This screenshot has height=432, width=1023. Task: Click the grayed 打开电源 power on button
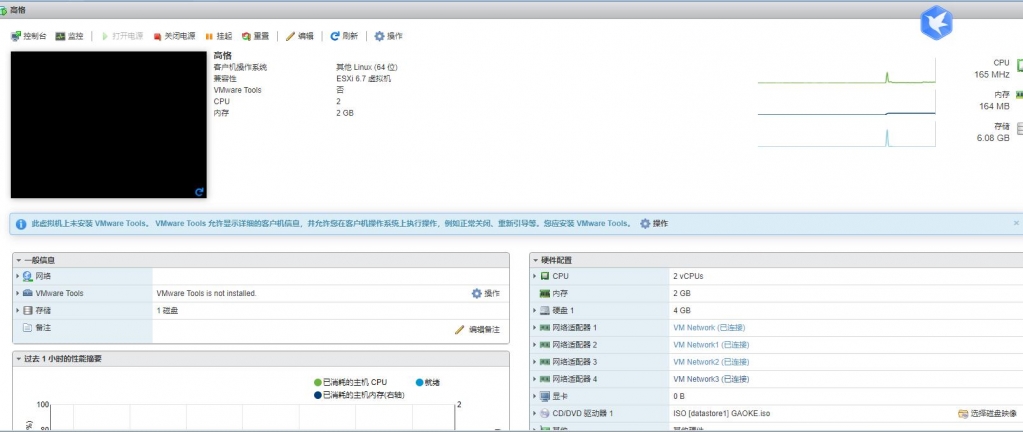(x=122, y=37)
